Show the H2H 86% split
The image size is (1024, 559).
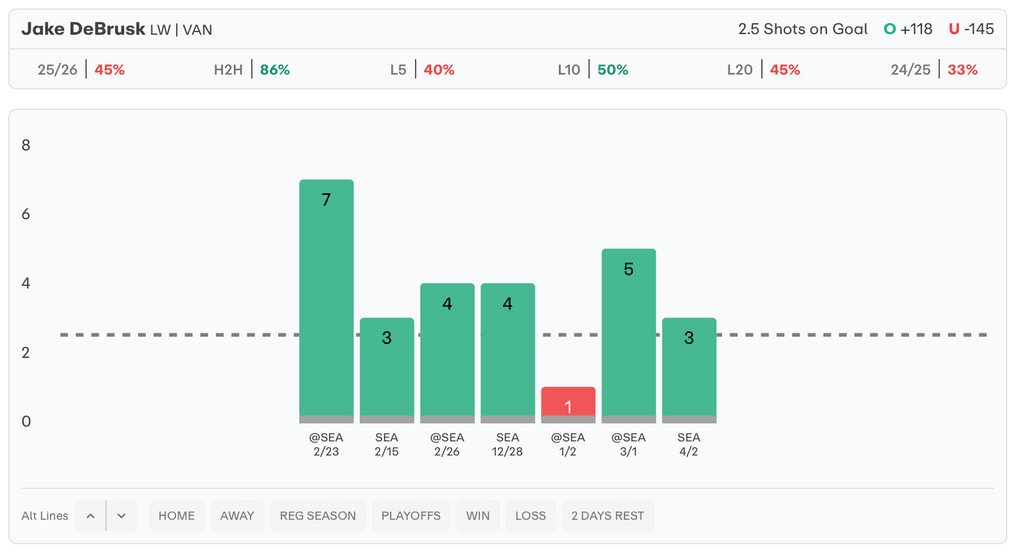[251, 70]
